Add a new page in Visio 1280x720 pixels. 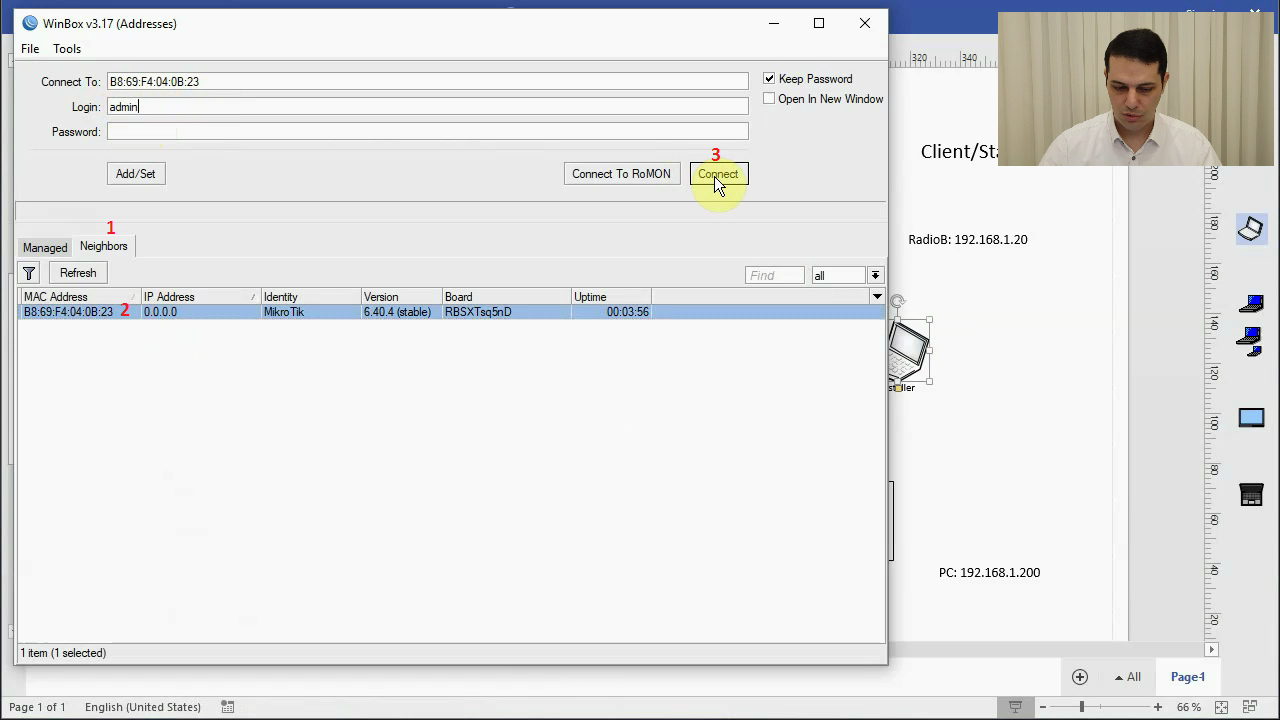click(1080, 677)
